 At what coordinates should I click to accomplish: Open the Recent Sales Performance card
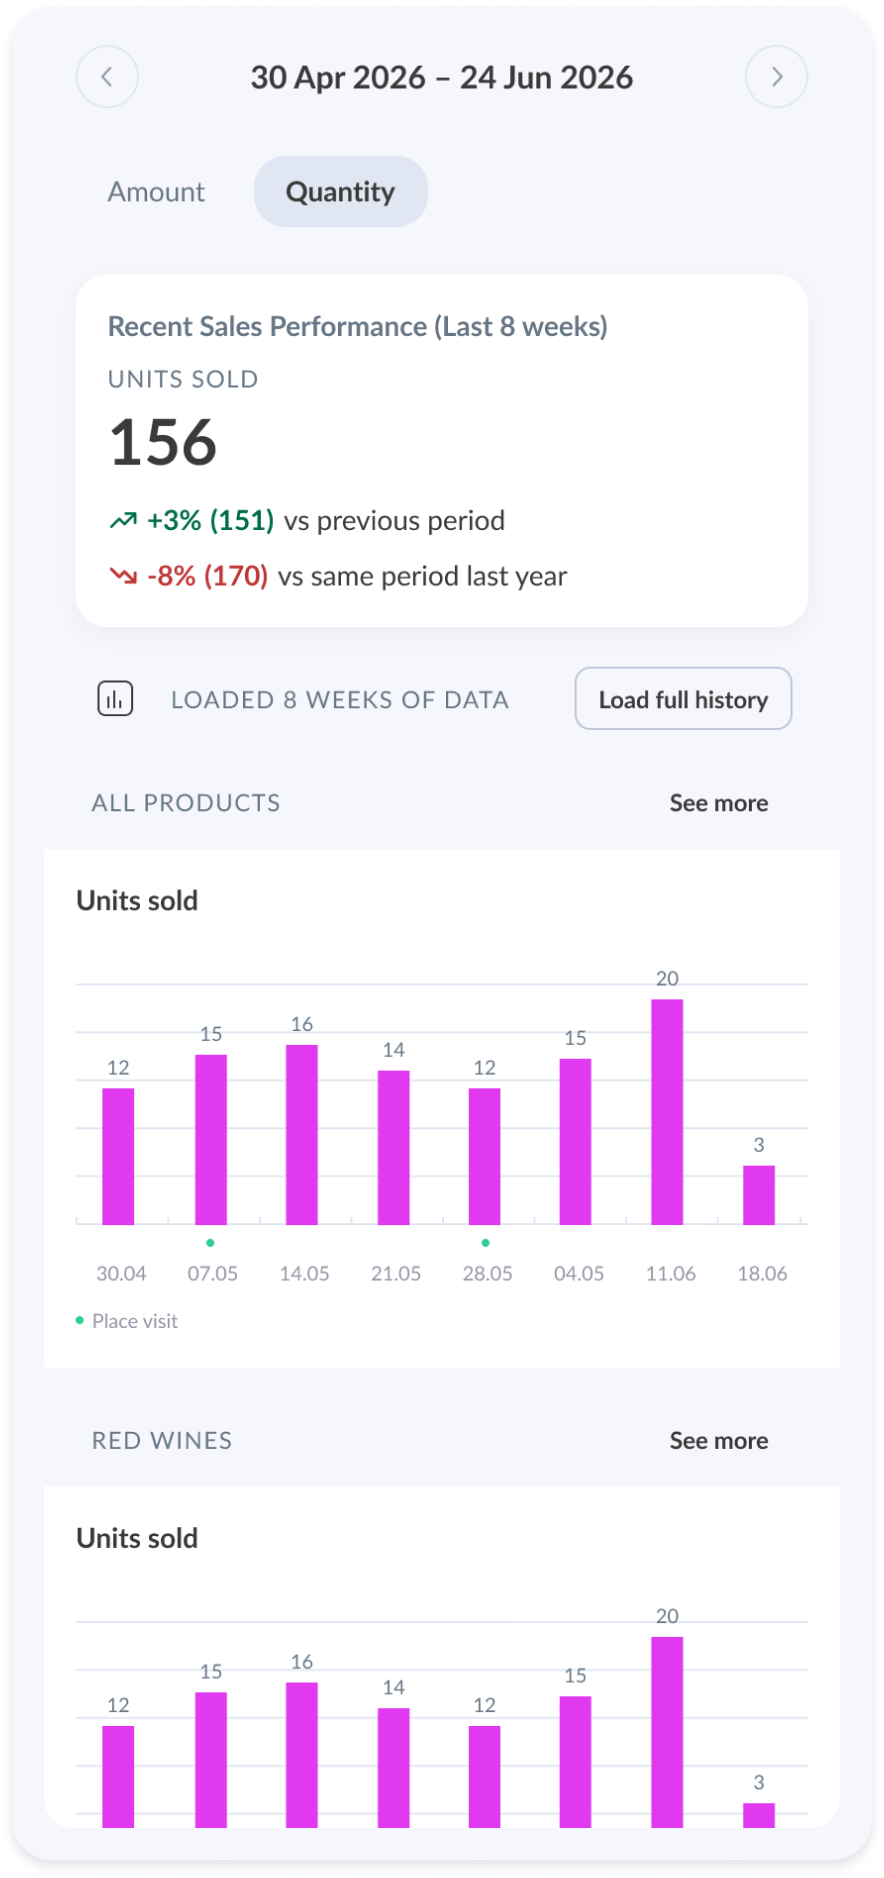pyautogui.click(x=442, y=451)
